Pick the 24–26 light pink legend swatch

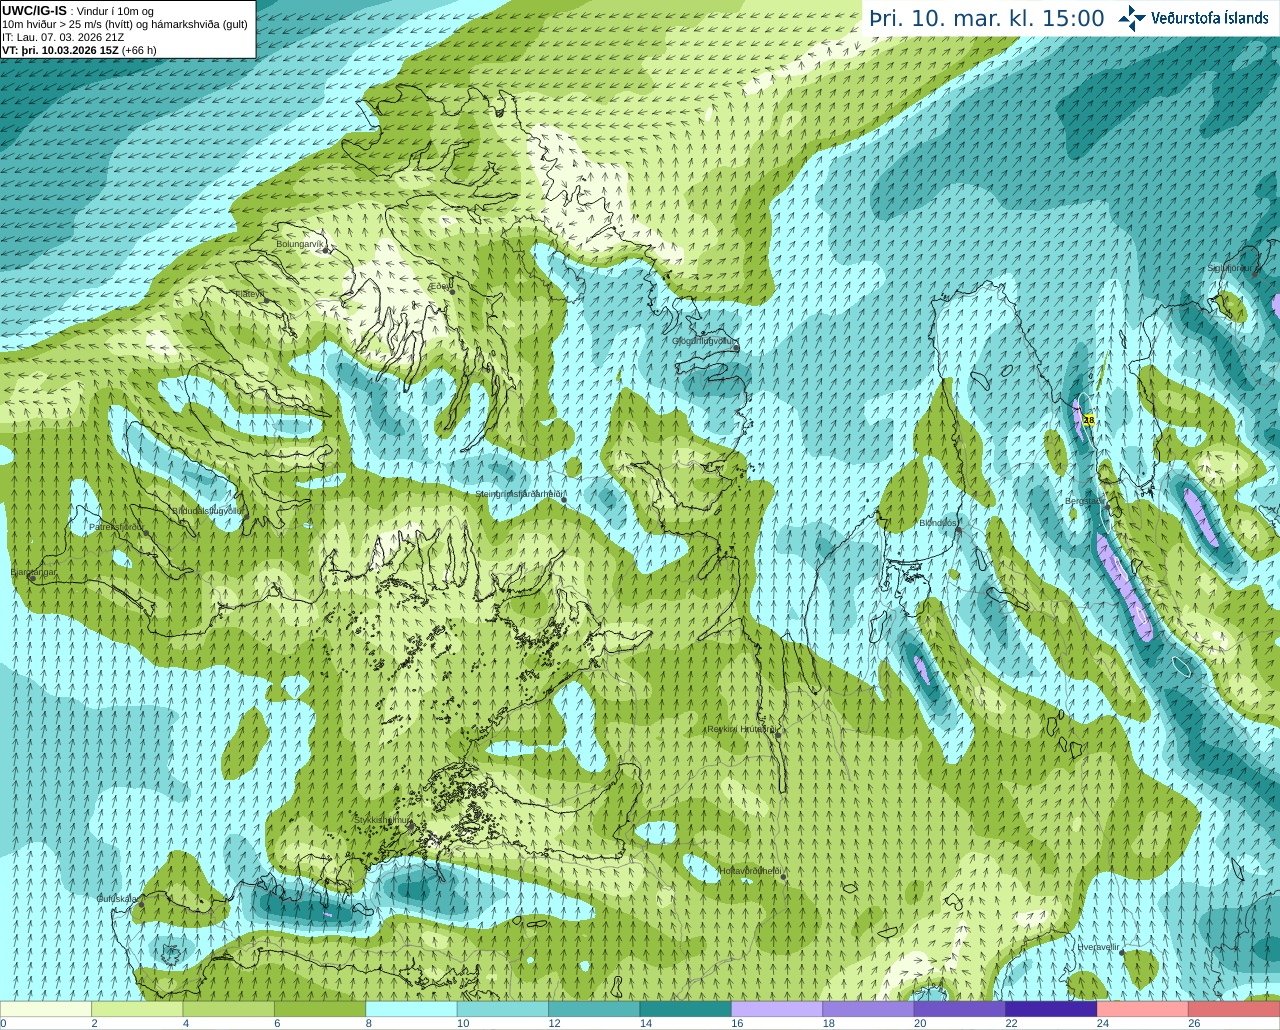pos(1143,1009)
